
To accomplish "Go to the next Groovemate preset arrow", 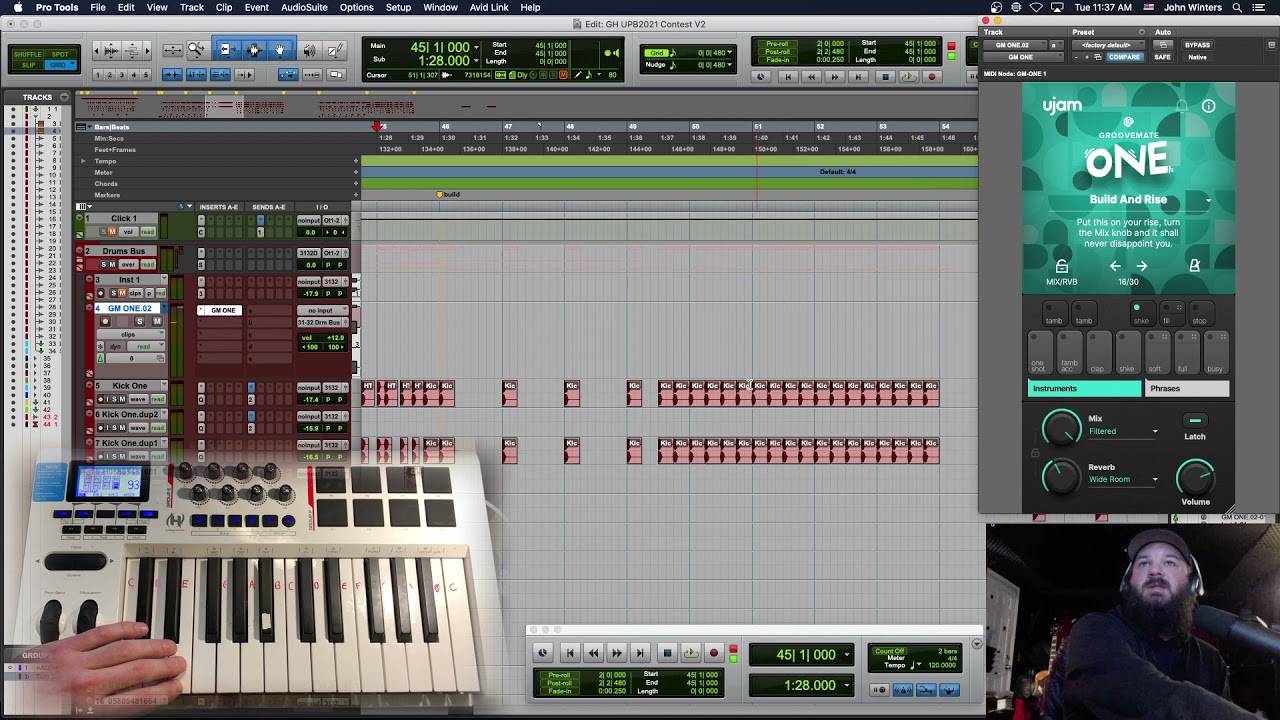I will (x=1142, y=266).
